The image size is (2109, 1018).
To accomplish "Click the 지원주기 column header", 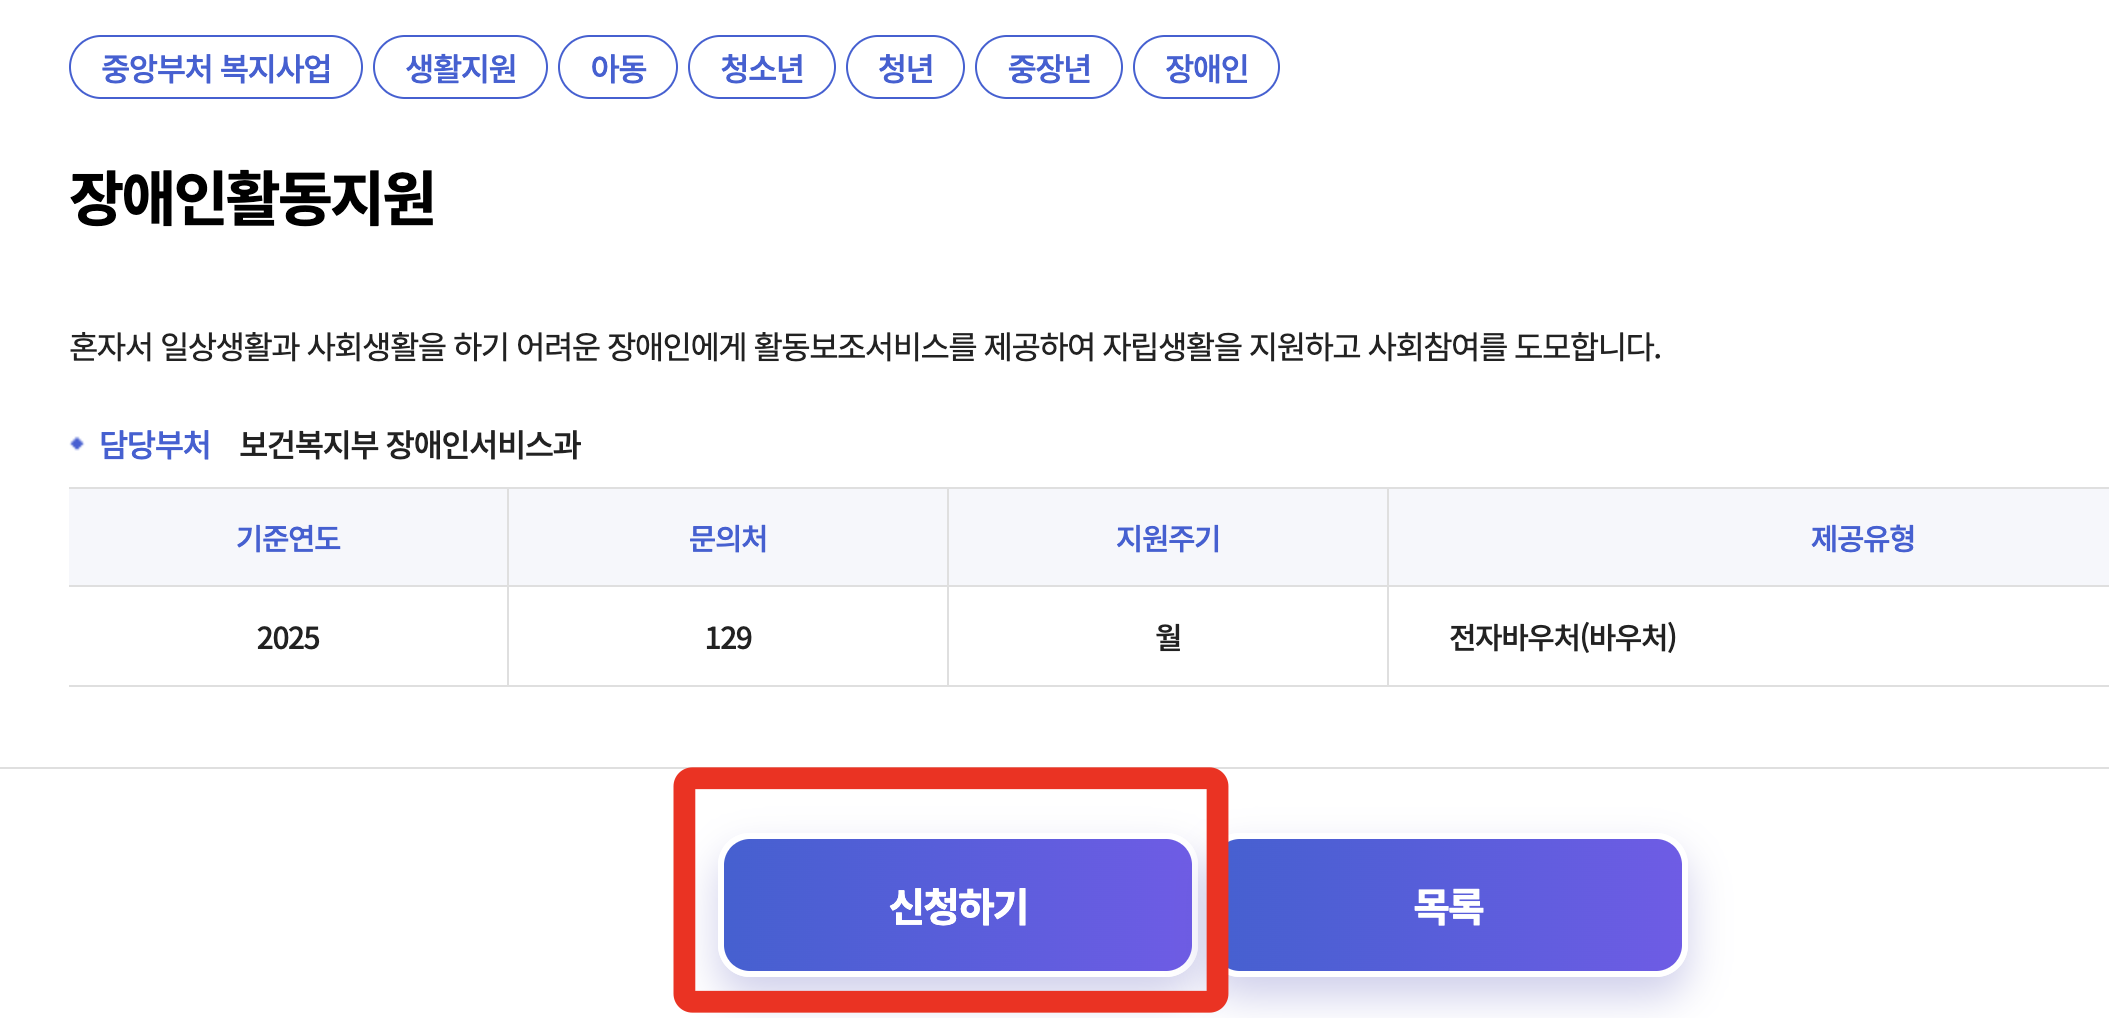I will pos(1166,539).
